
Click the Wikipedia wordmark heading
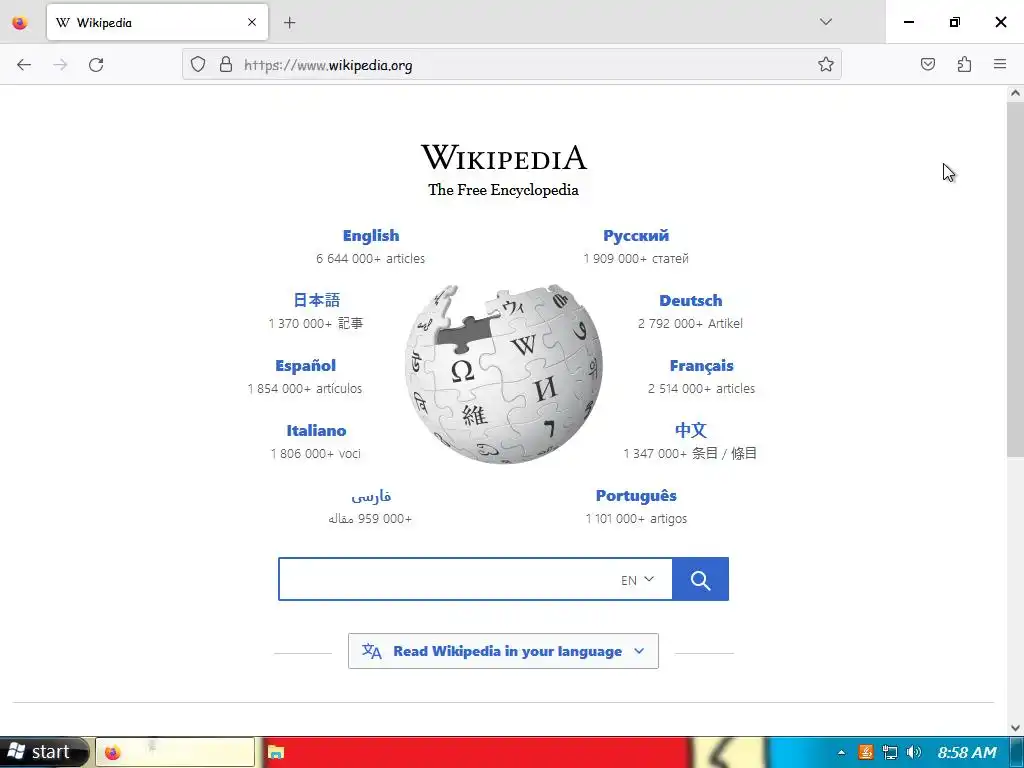click(x=504, y=157)
